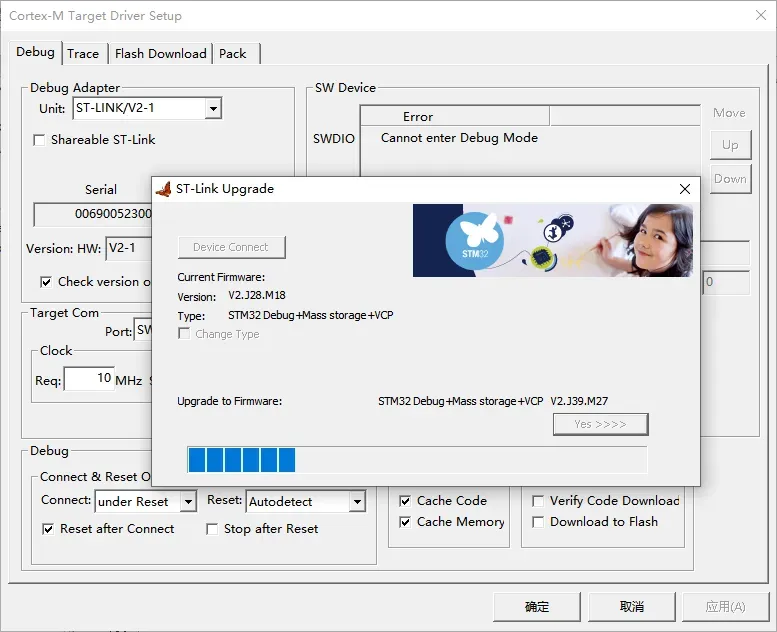This screenshot has width=777, height=632.
Task: Click the ST-Link Upgrade butterfly icon
Action: tap(164, 189)
